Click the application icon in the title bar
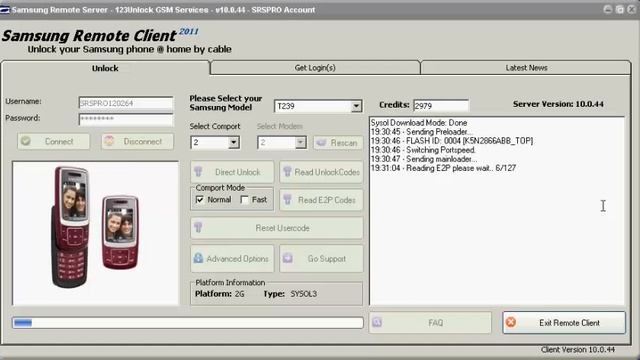Viewport: 640px width, 360px height. pyautogui.click(x=4, y=10)
